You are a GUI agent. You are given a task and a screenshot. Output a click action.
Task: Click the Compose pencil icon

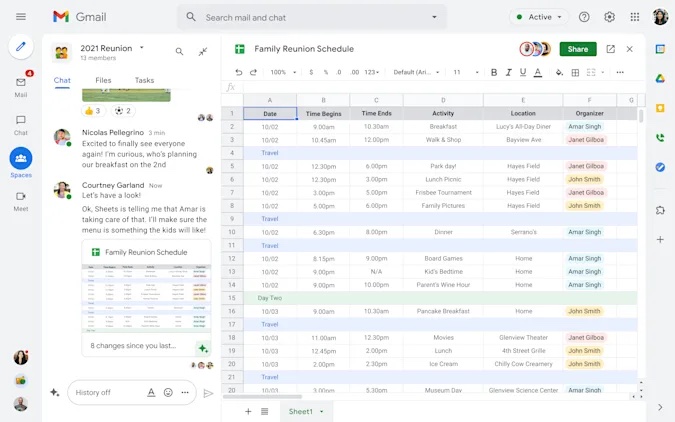point(21,47)
